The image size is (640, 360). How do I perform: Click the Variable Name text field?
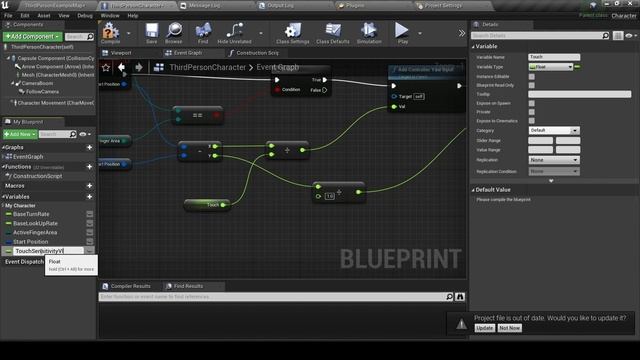point(554,57)
